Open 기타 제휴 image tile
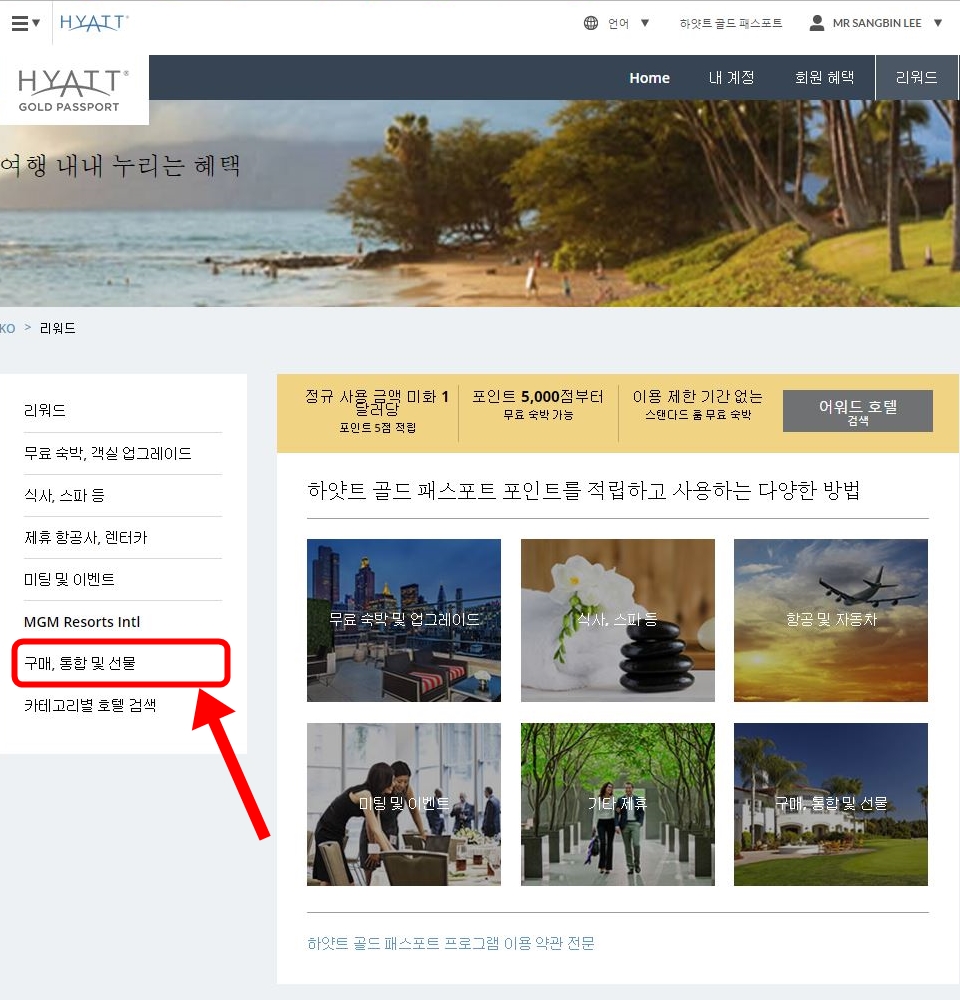Viewport: 960px width, 1000px height. point(617,804)
